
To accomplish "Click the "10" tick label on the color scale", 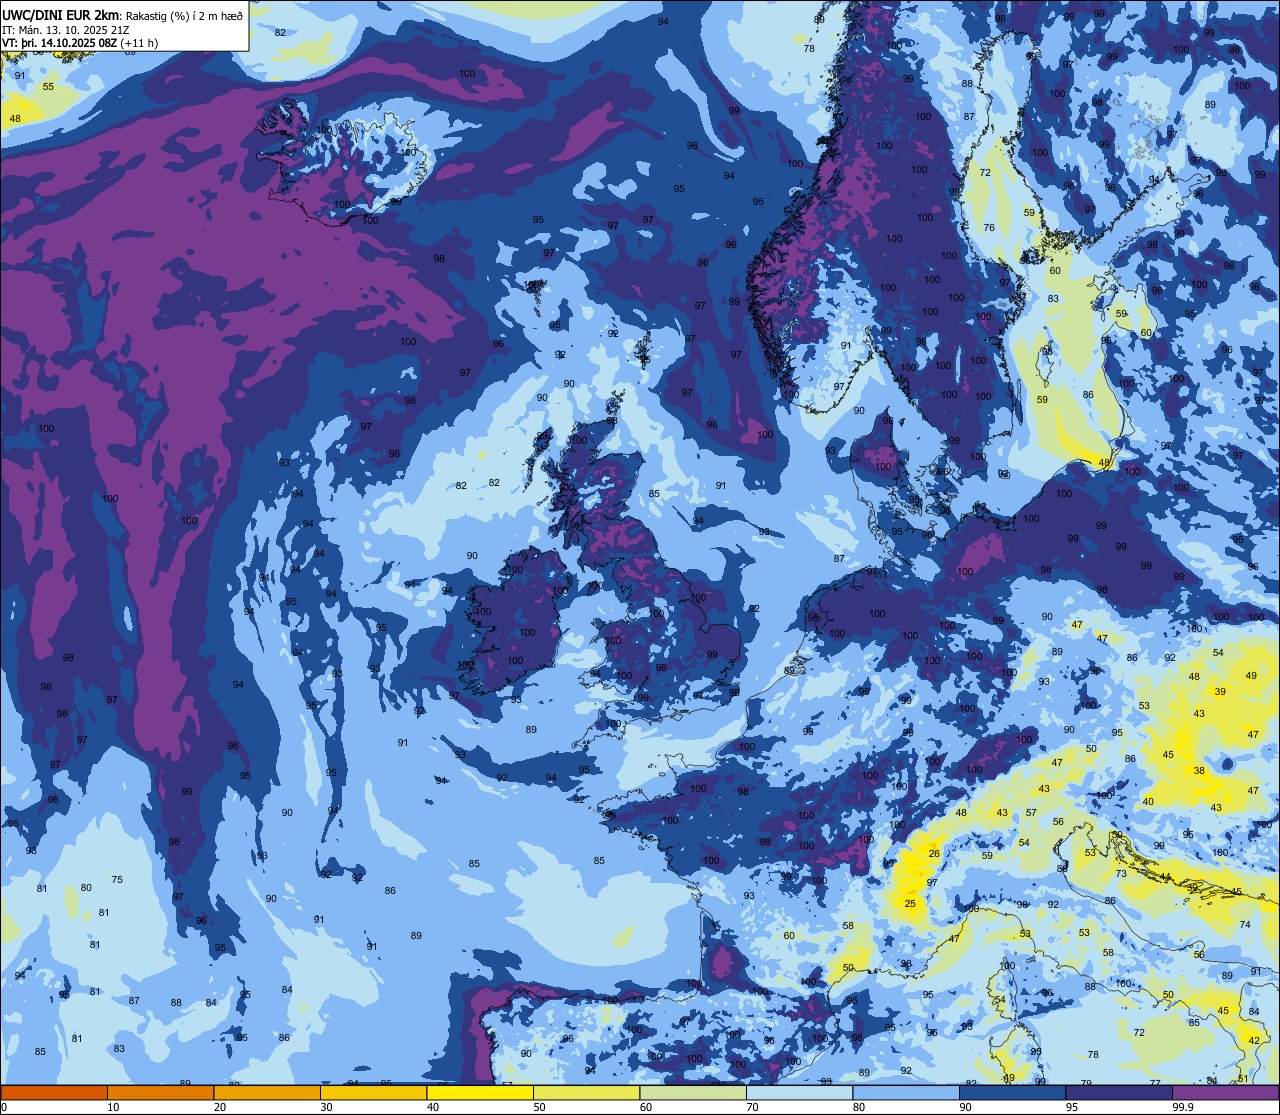I will 114,1107.
